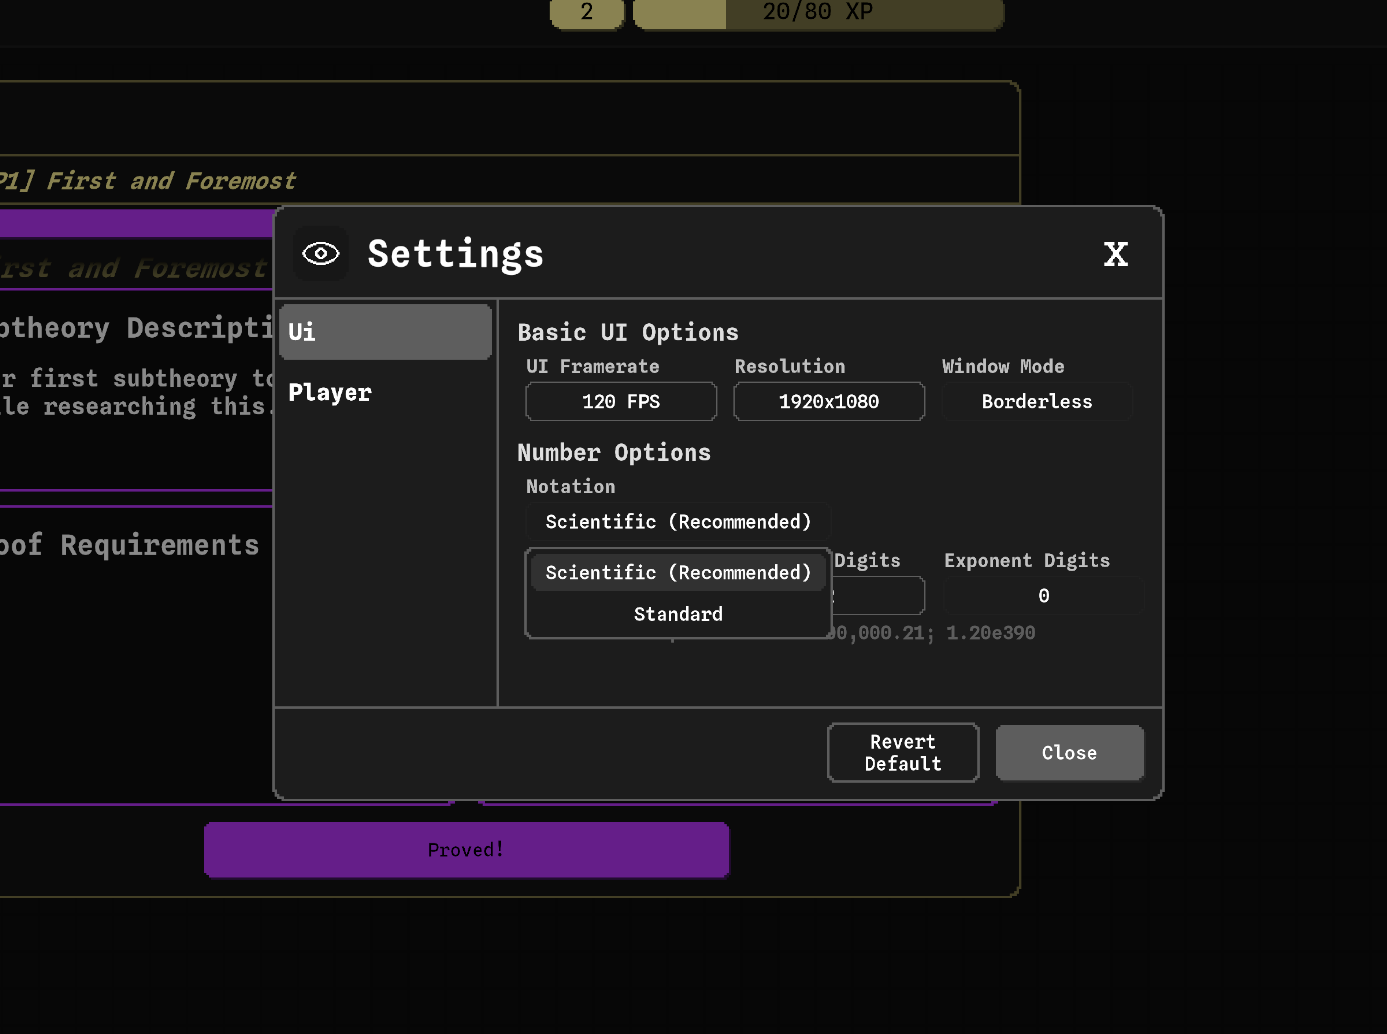Expand the Resolution 1920x1080 dropdown
This screenshot has height=1034, width=1387.
829,402
